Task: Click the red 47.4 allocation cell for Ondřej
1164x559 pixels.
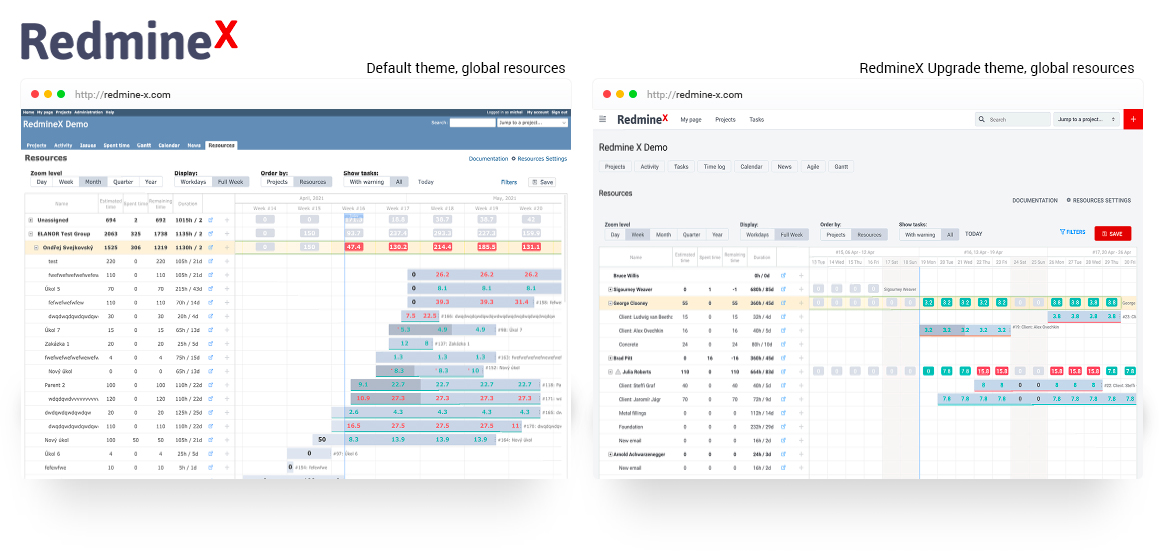Action: coord(354,246)
